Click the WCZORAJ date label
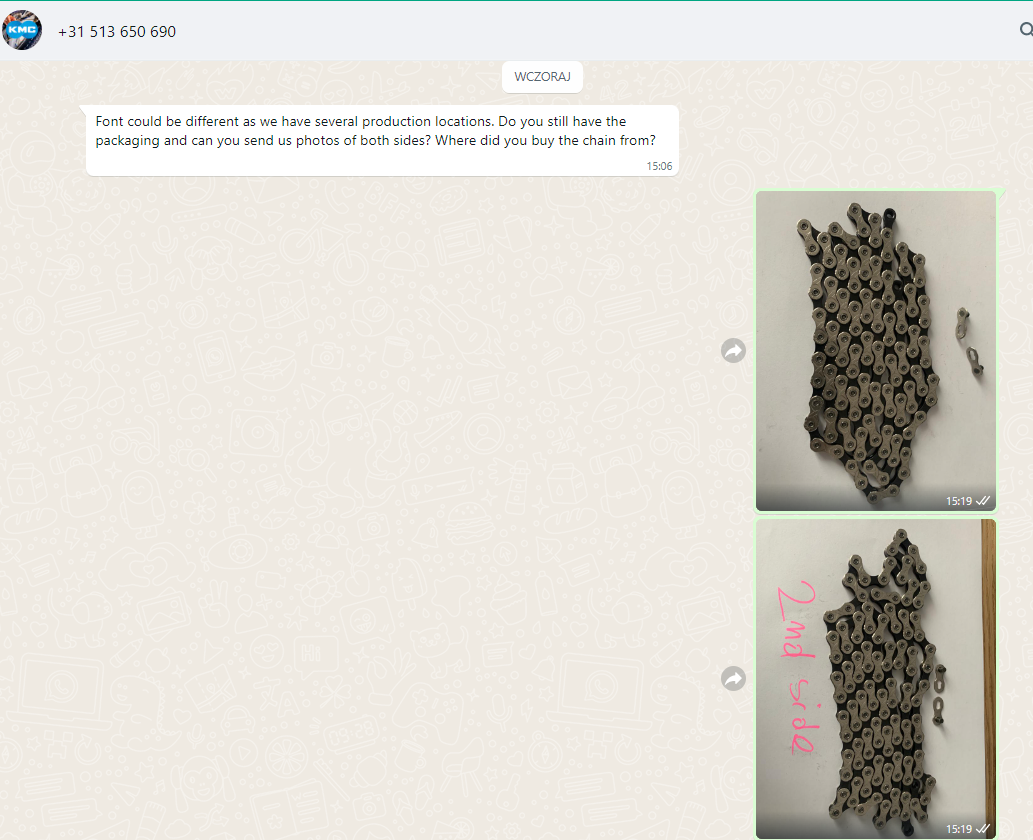Image resolution: width=1033 pixels, height=840 pixels. click(x=542, y=77)
